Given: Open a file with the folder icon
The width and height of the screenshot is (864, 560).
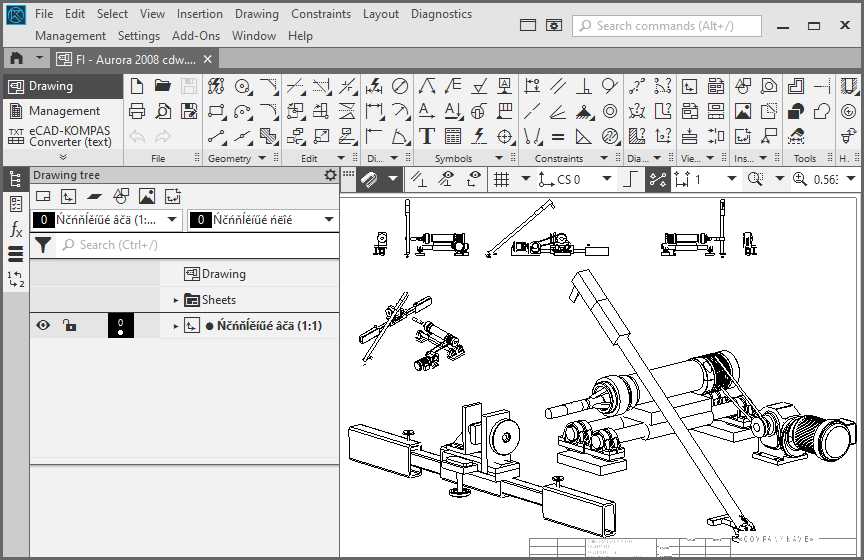Looking at the screenshot, I should pyautogui.click(x=162, y=86).
